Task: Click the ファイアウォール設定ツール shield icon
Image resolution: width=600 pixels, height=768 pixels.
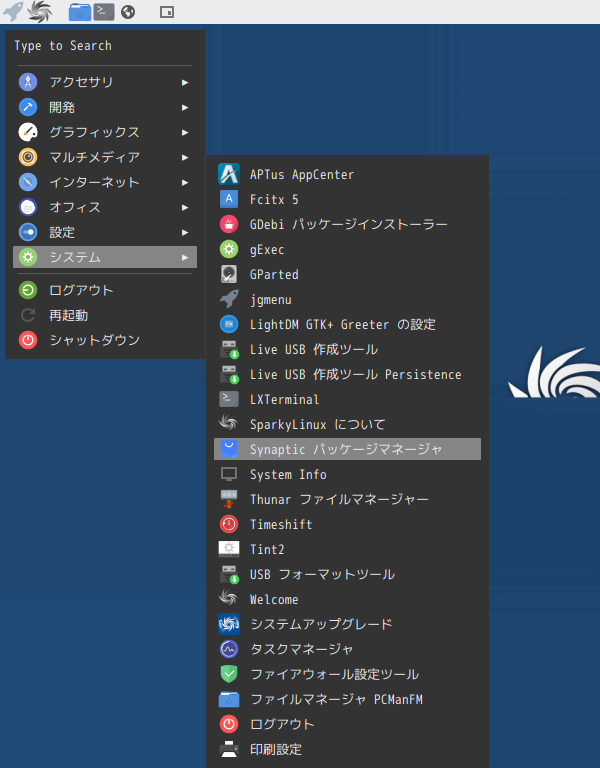Action: point(229,673)
